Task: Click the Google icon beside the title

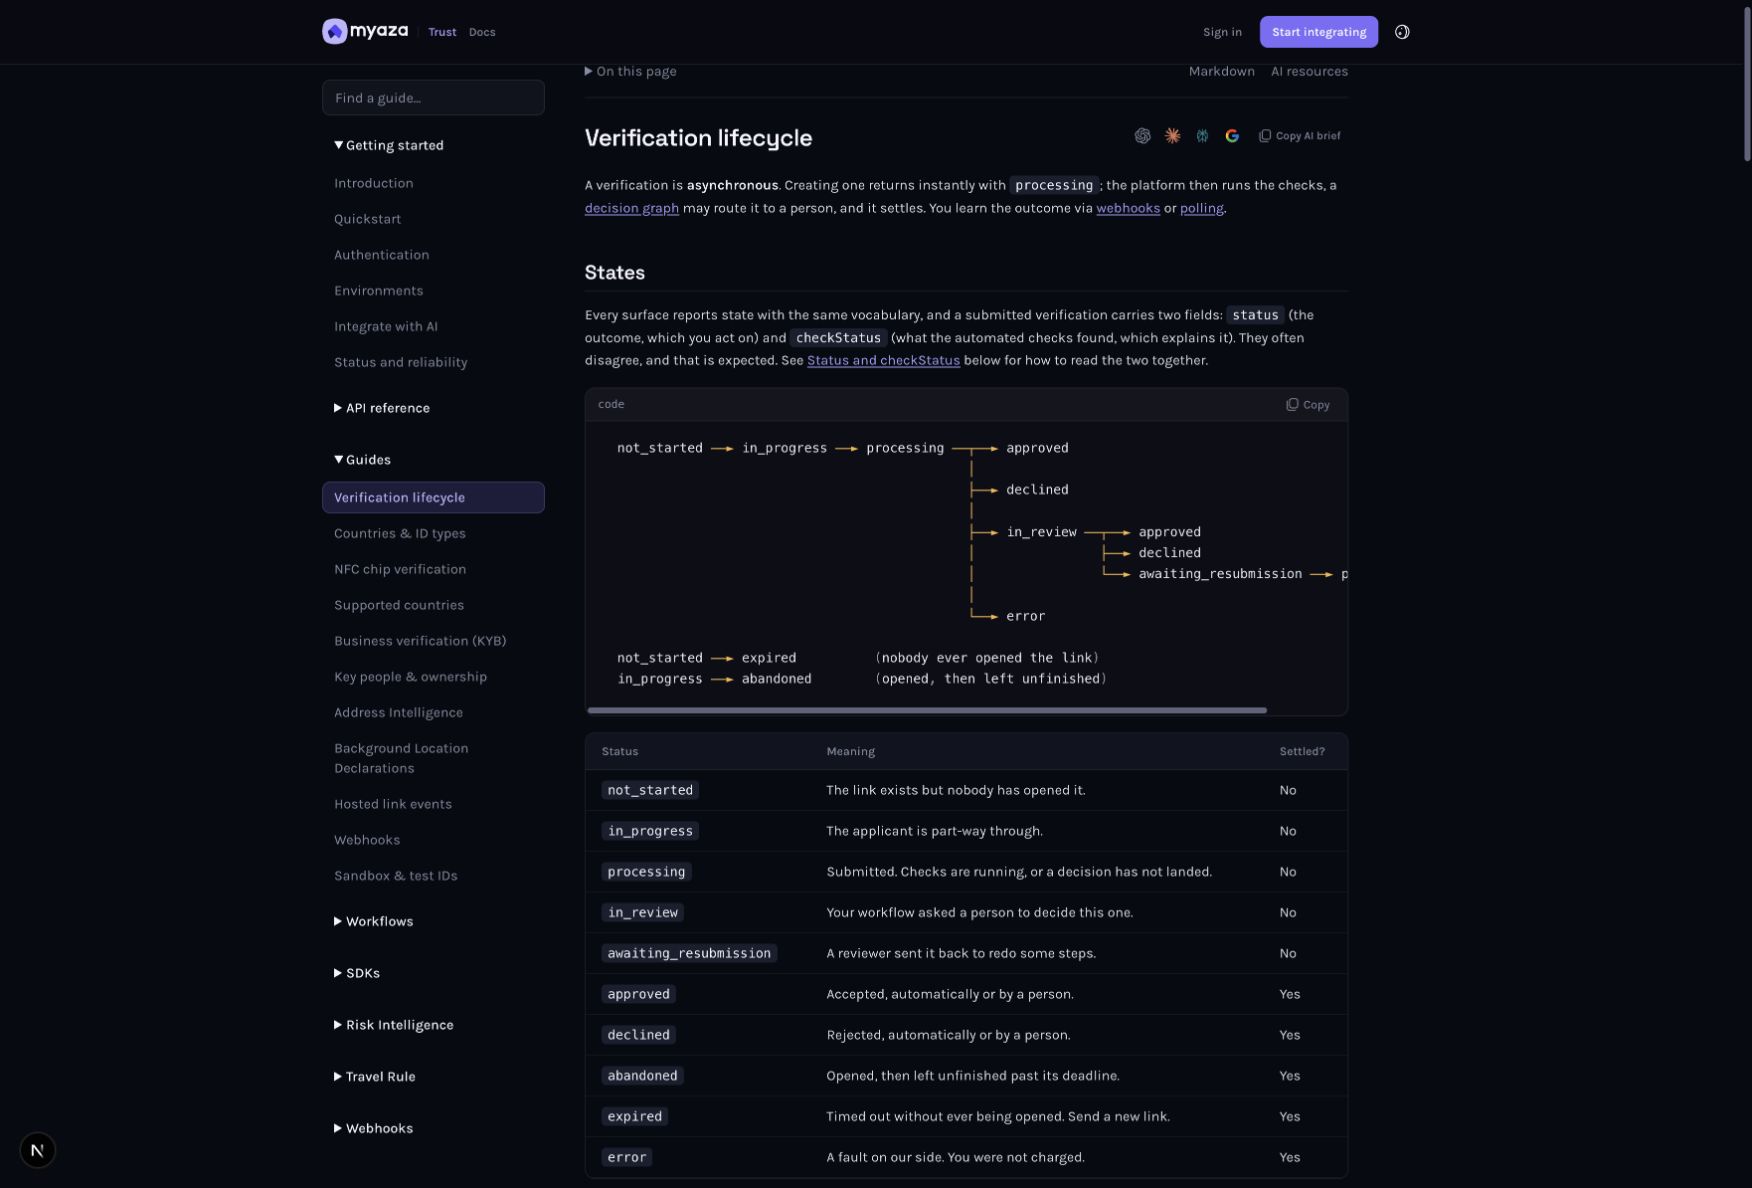Action: click(1232, 136)
